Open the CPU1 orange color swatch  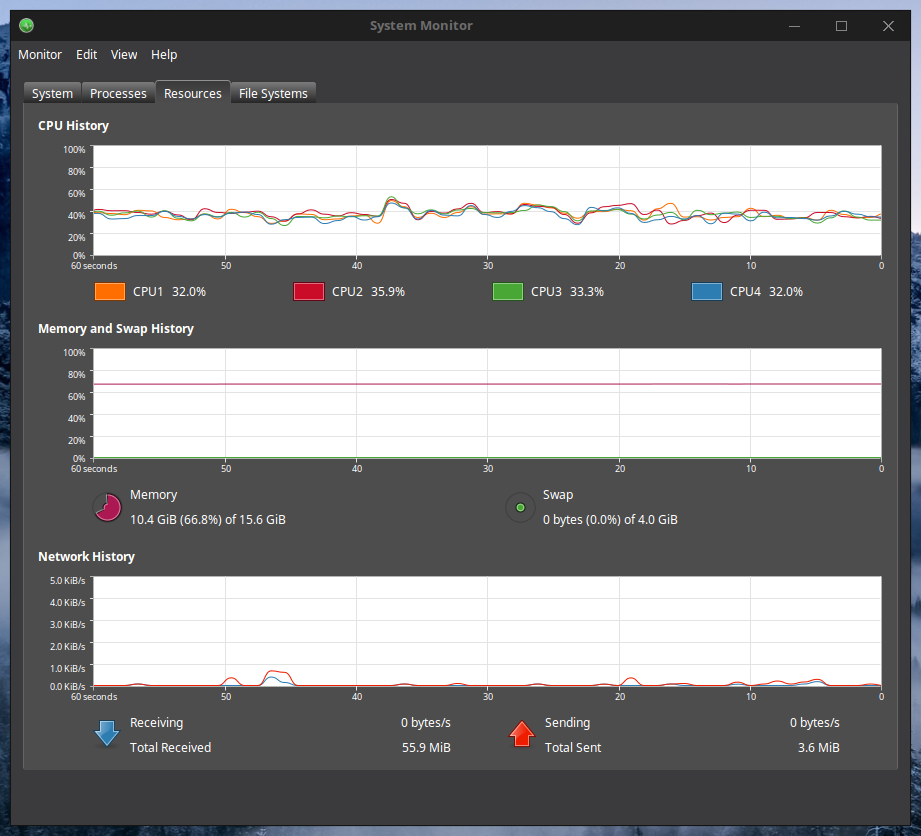(110, 291)
